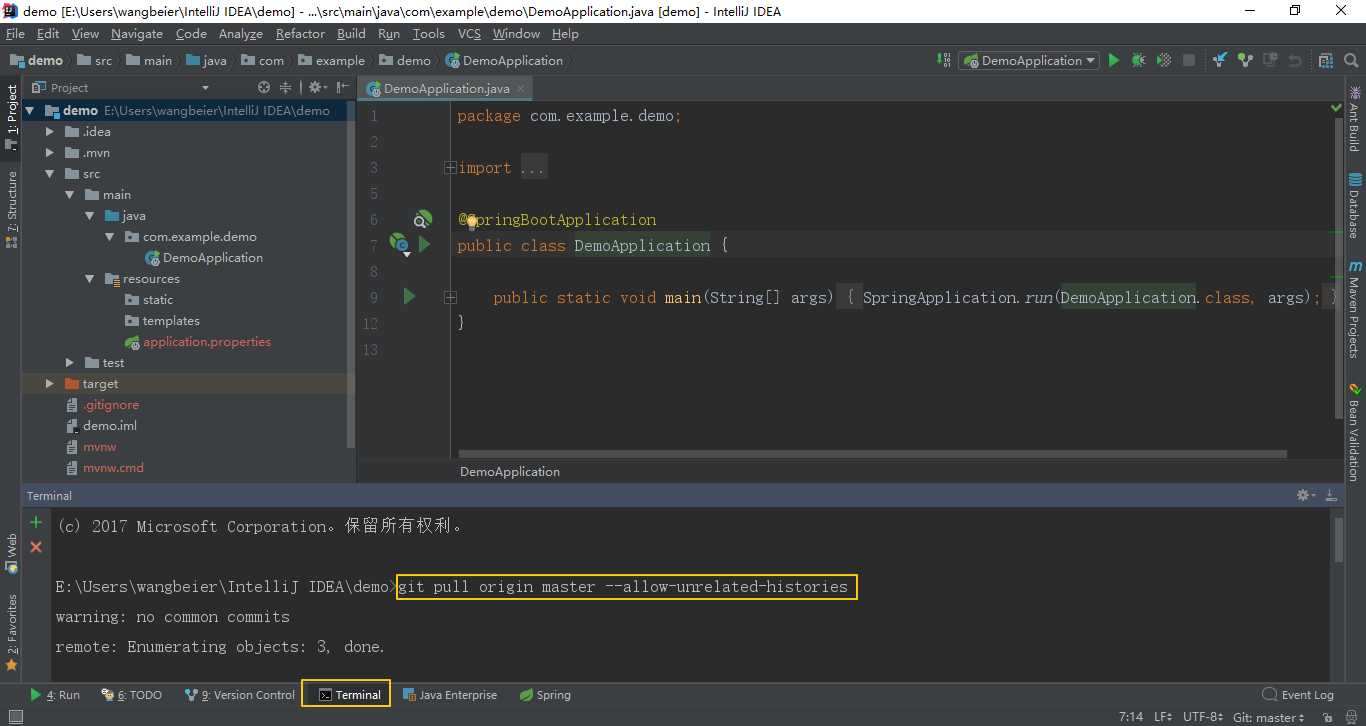1366x726 pixels.
Task: Toggle the Database tool window
Action: [1355, 205]
